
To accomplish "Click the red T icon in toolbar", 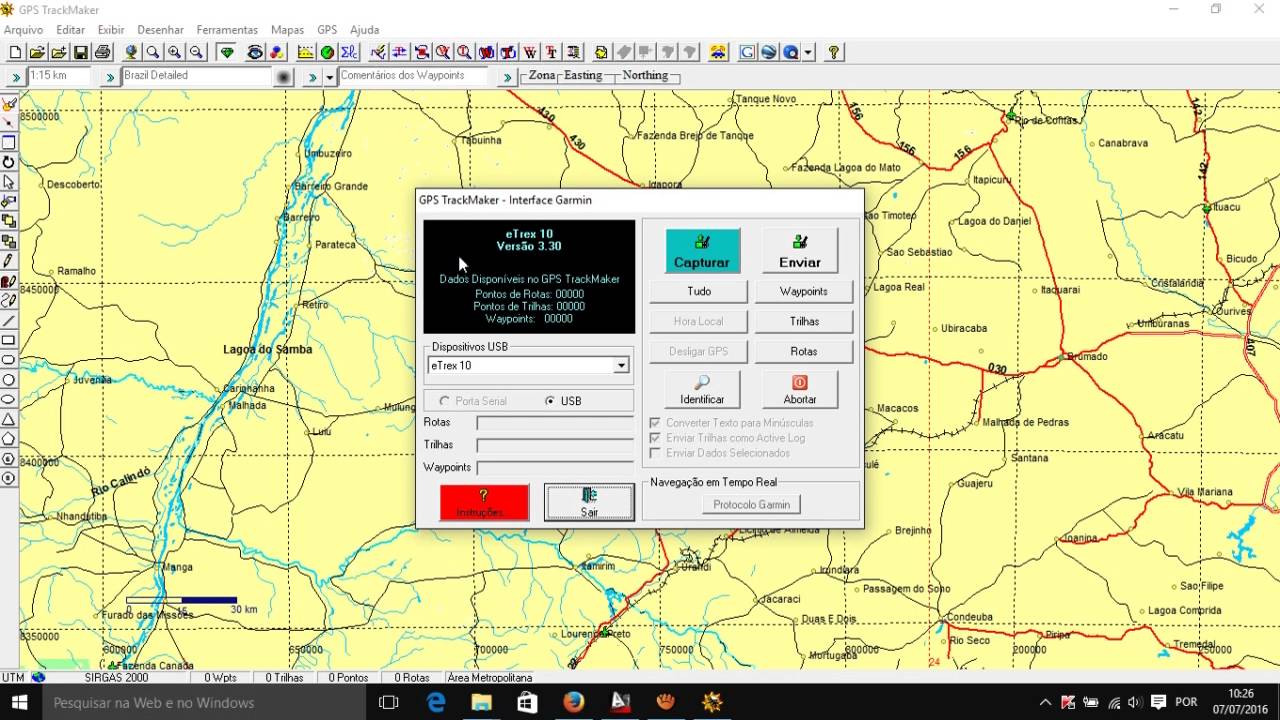I will point(551,52).
